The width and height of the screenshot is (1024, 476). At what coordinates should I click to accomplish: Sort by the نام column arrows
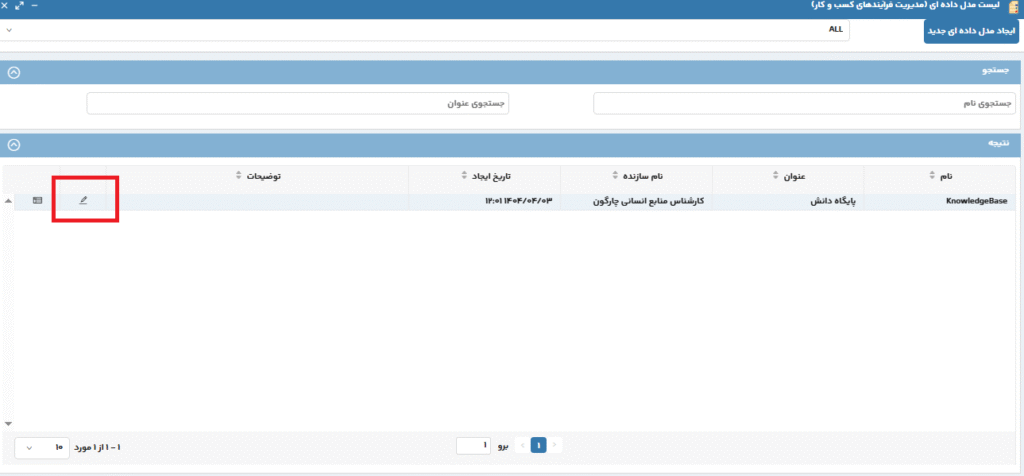[x=930, y=176]
